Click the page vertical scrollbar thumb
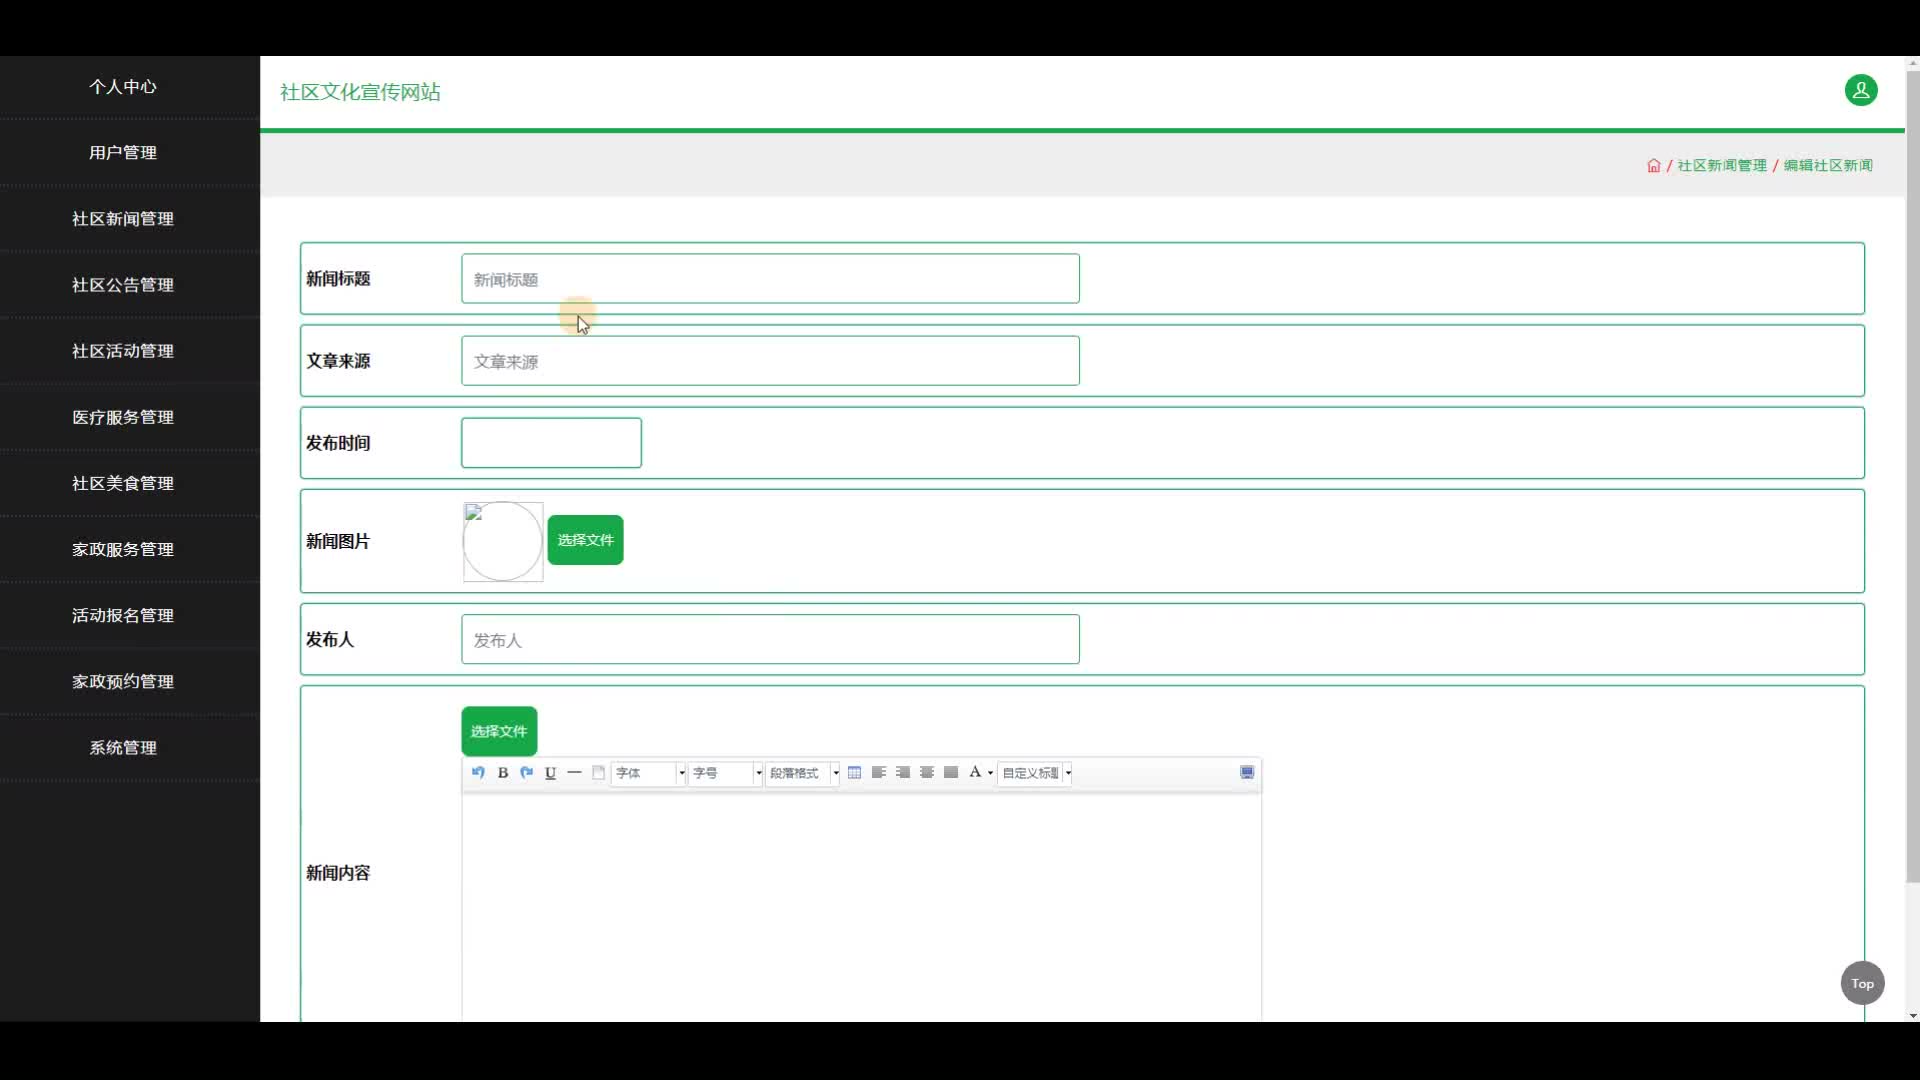This screenshot has height=1080, width=1920. click(x=1912, y=476)
